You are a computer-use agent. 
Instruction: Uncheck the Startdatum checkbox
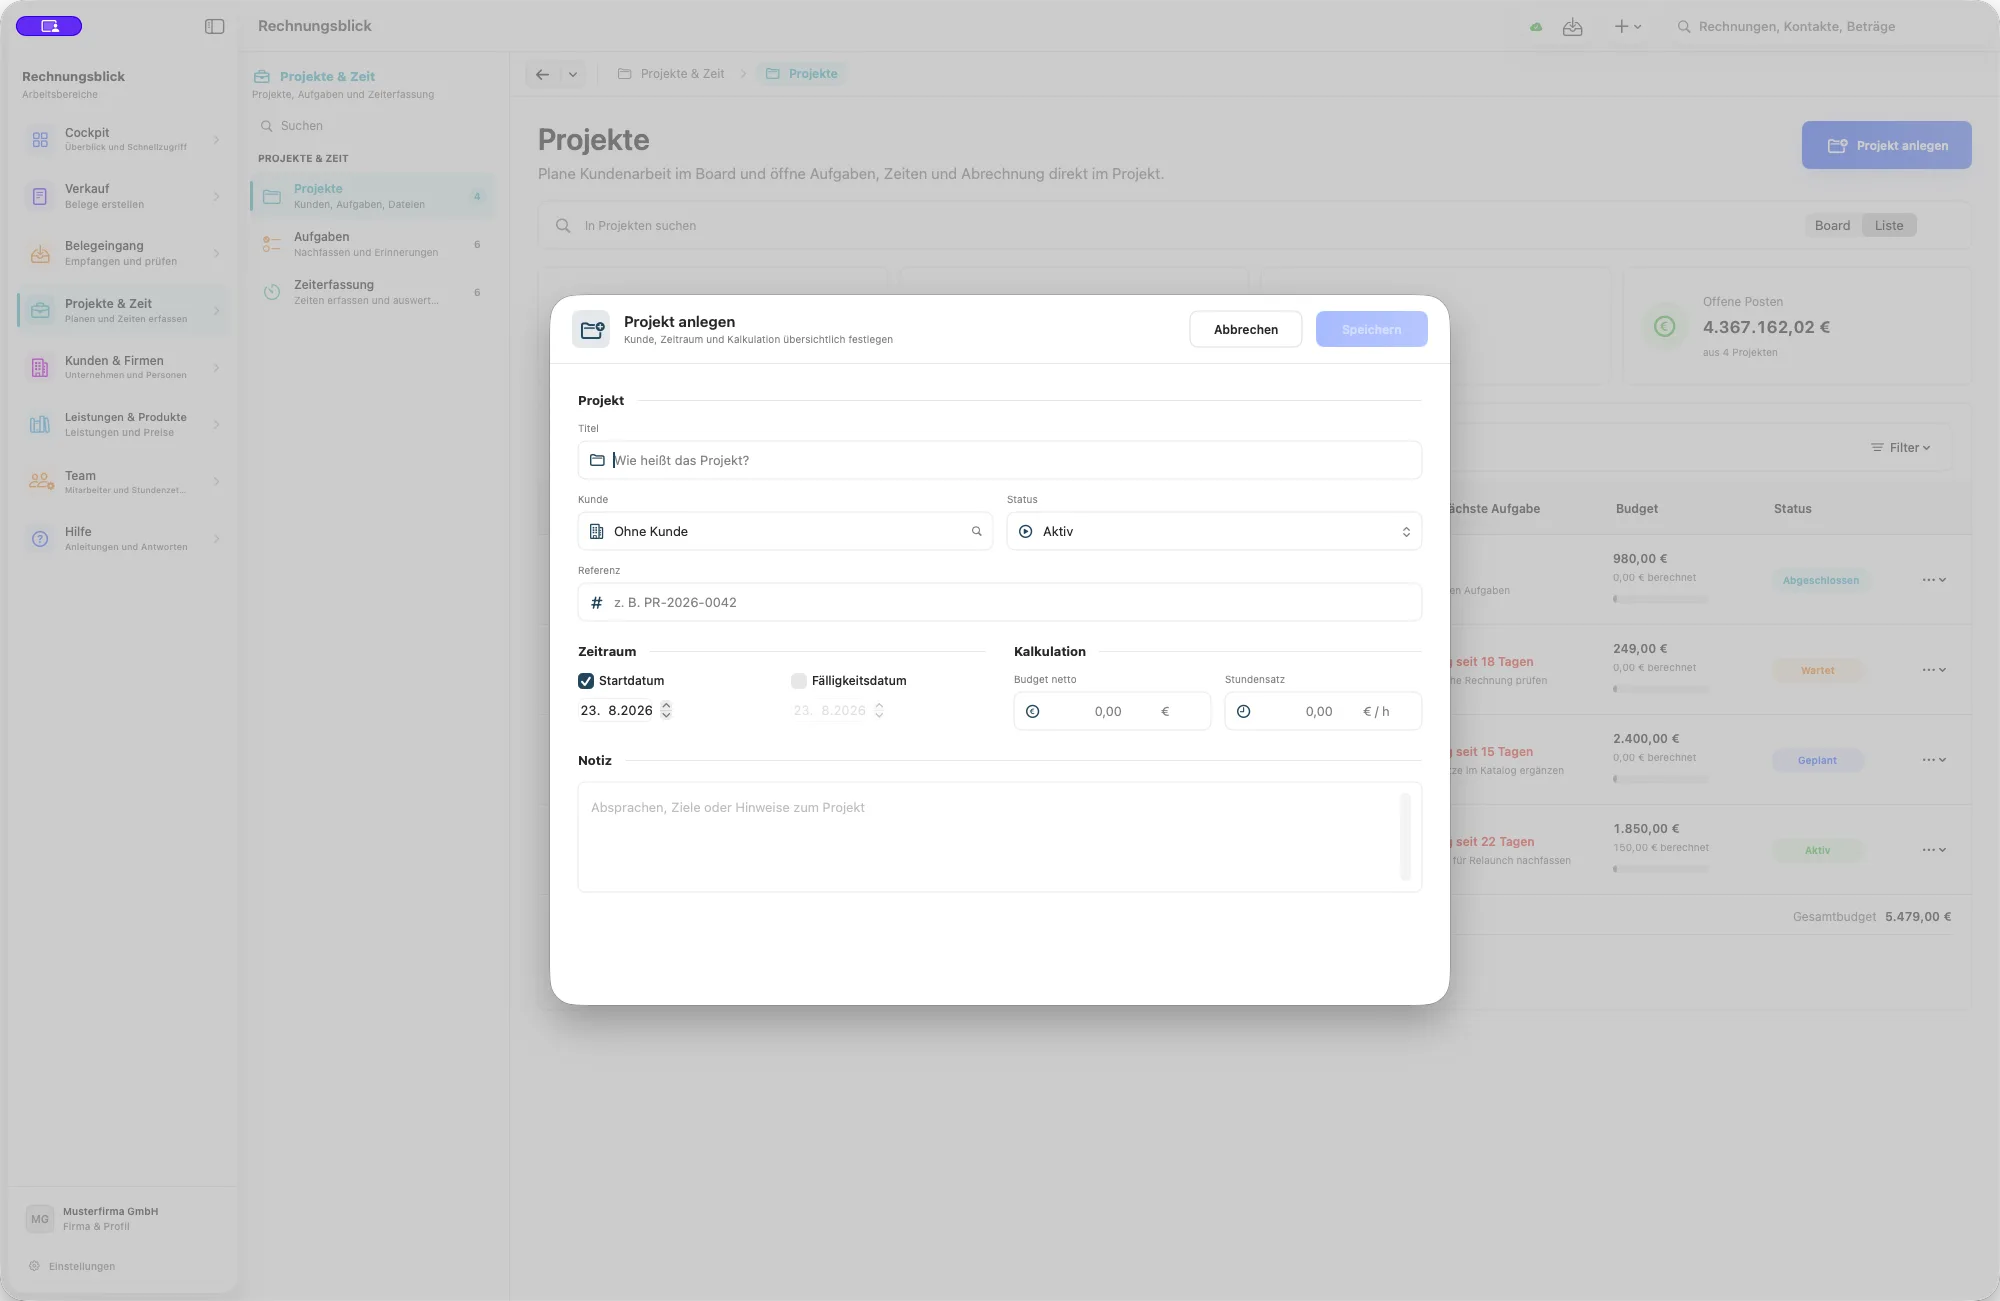click(586, 681)
